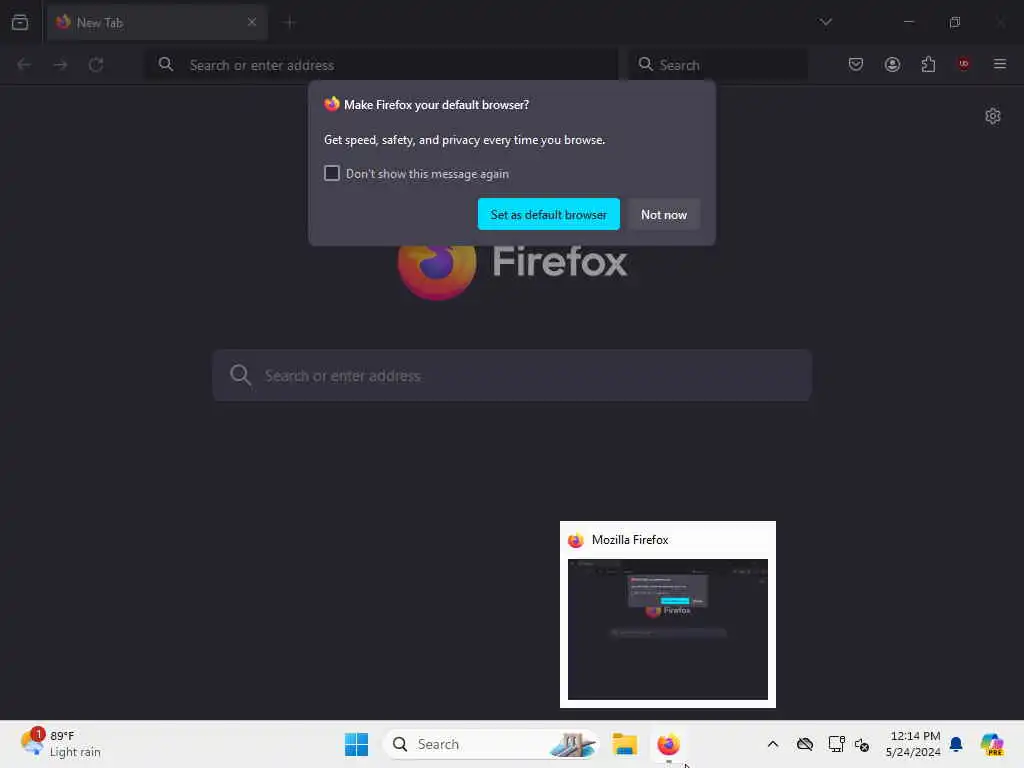Check Don't show this message again
Viewport: 1024px width, 768px height.
(x=332, y=173)
